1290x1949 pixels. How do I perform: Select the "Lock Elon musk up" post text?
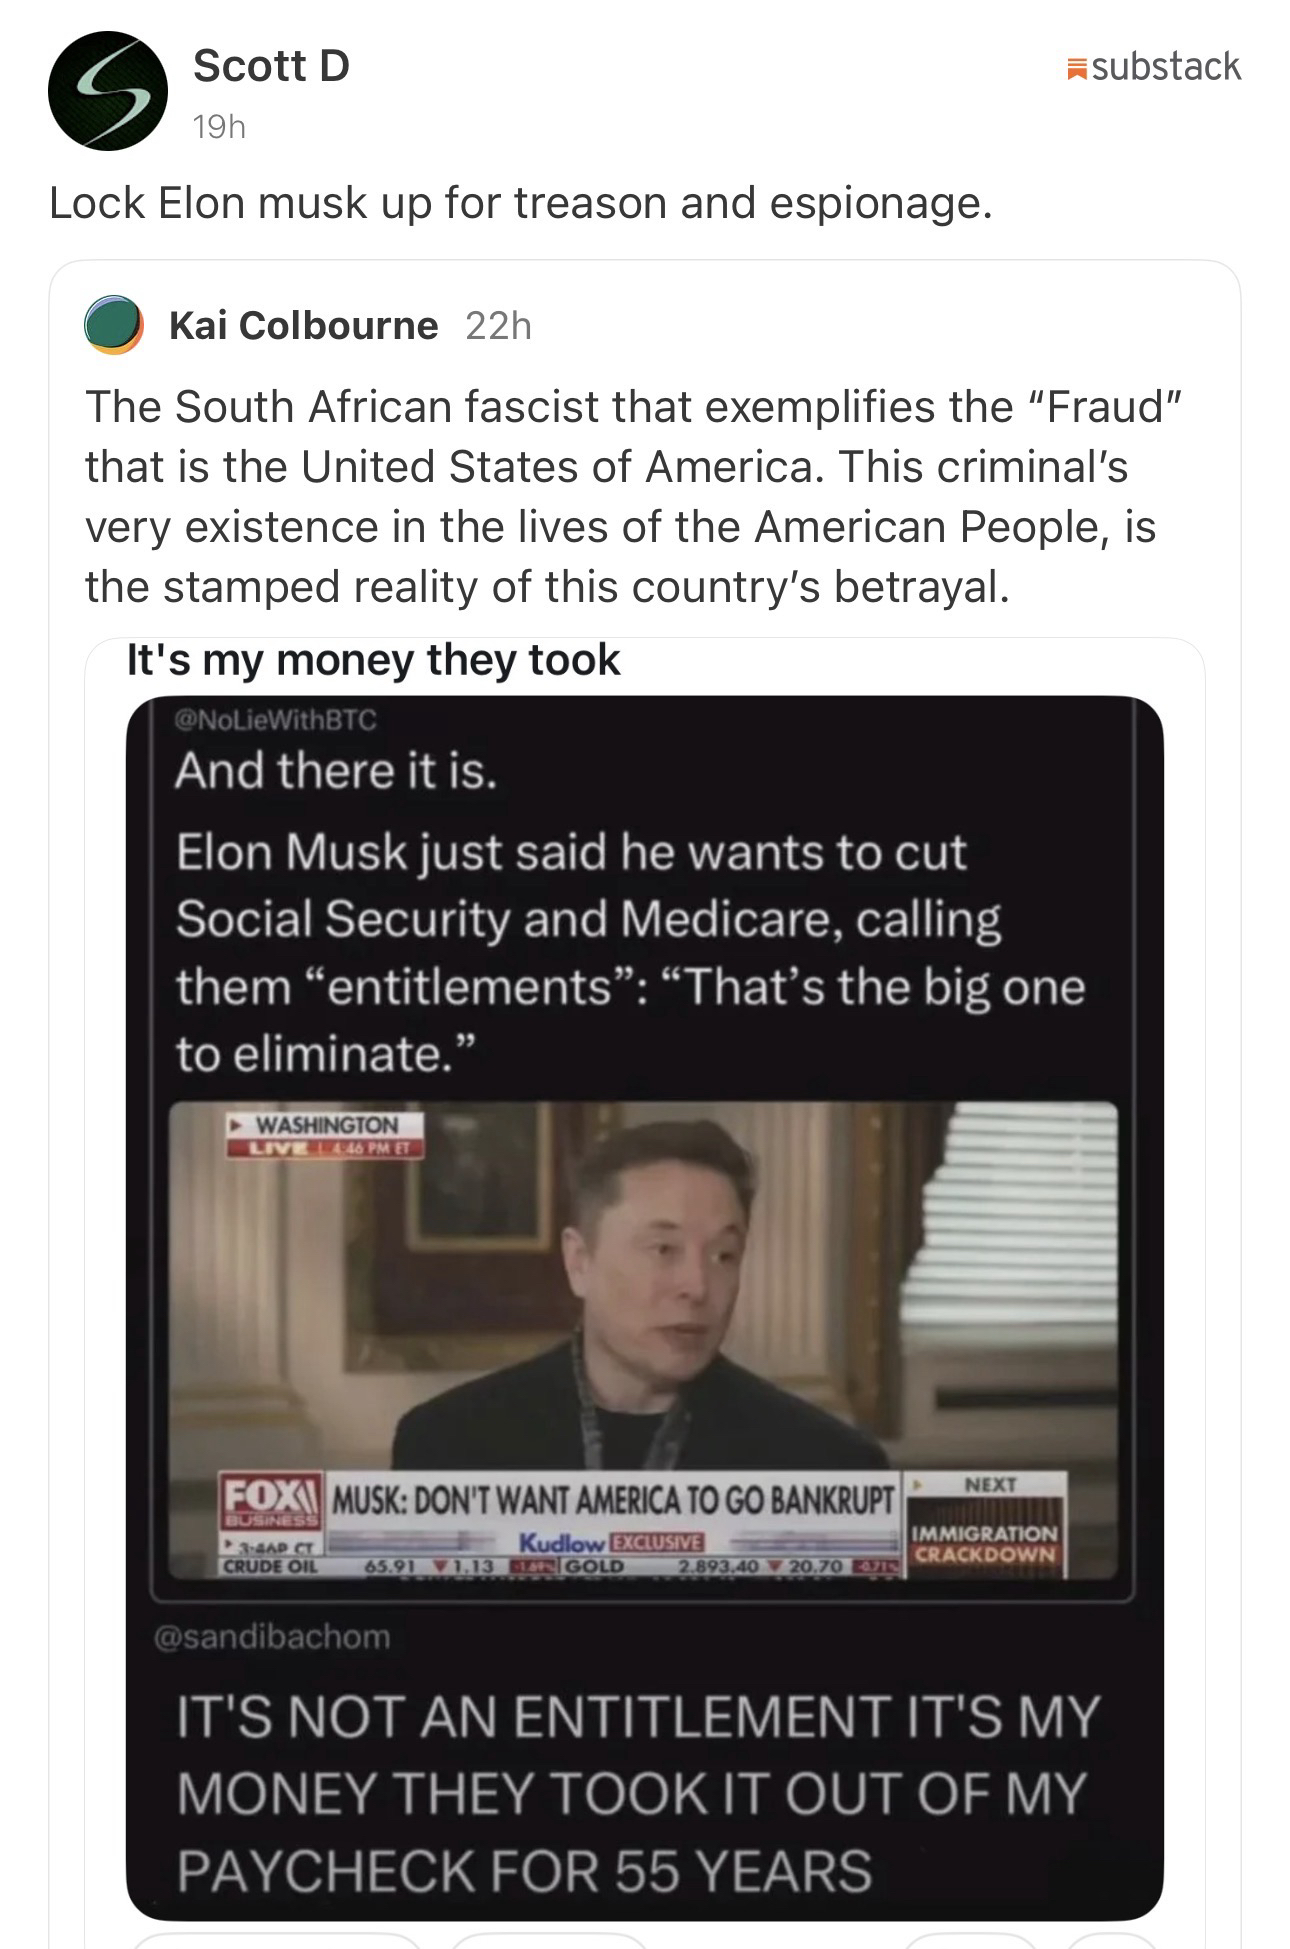point(520,203)
